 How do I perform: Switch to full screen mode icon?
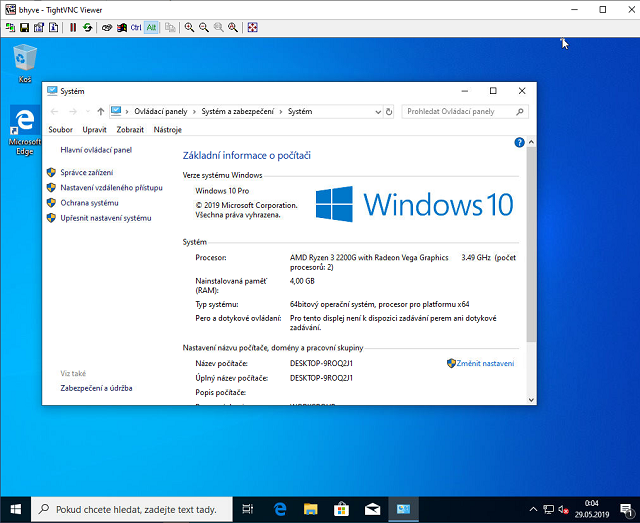coord(253,28)
